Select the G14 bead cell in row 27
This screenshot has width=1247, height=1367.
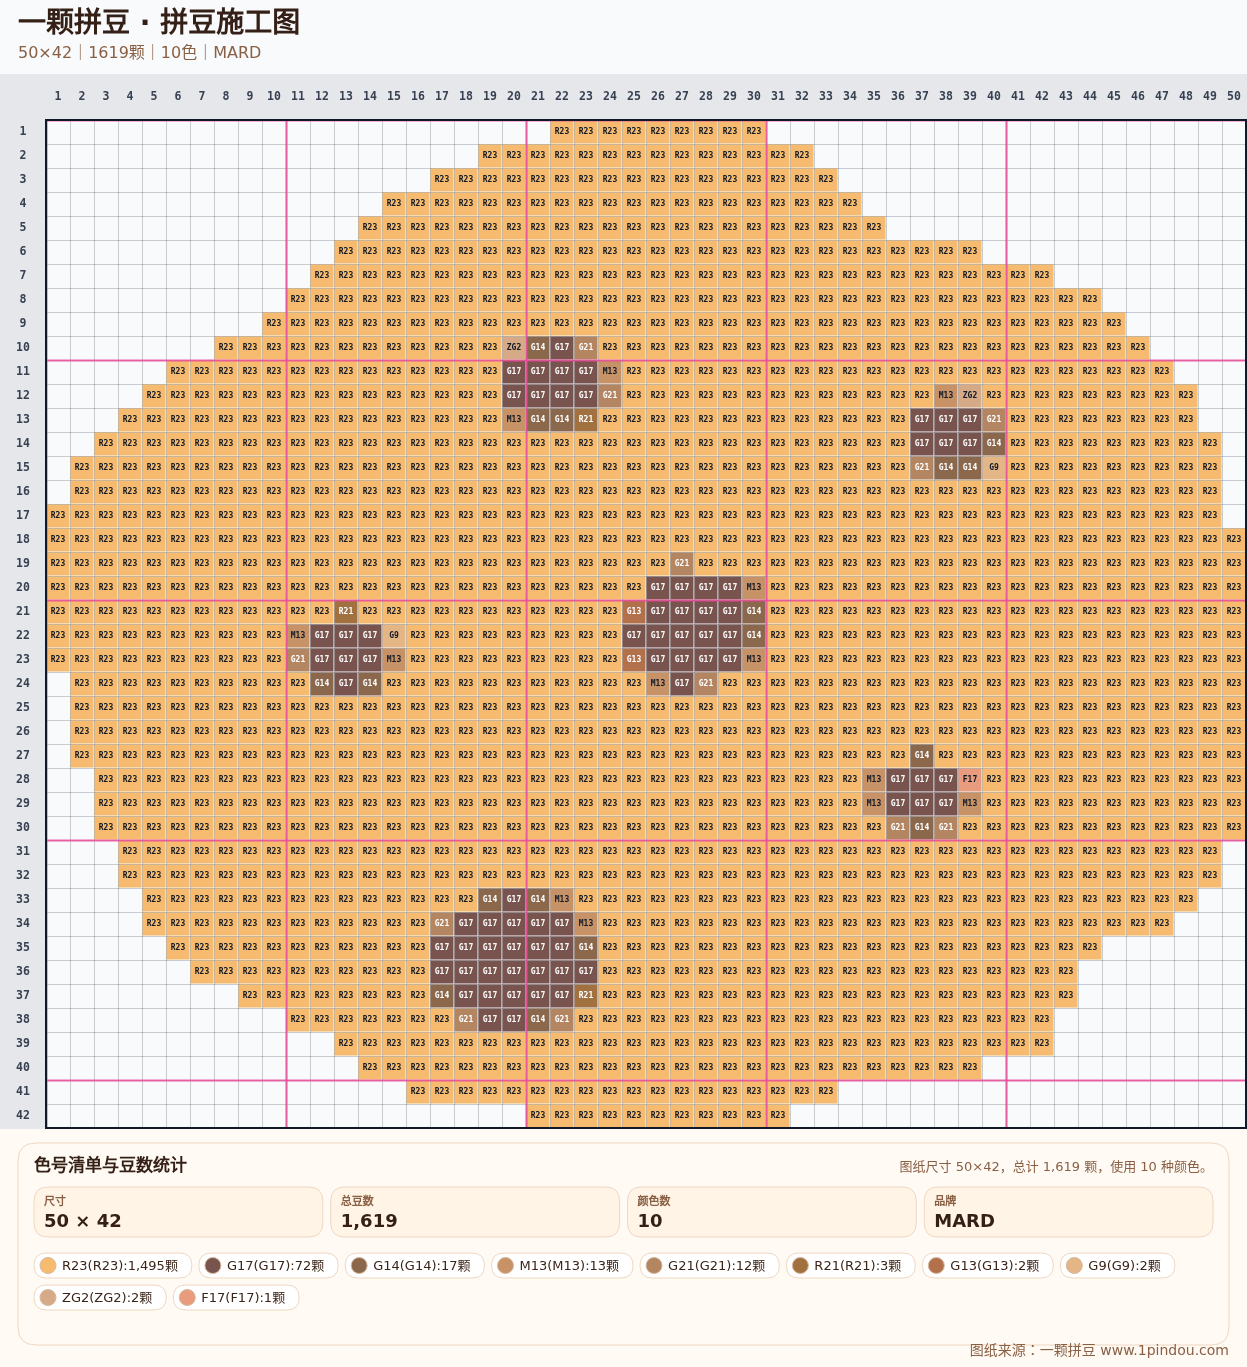(922, 755)
